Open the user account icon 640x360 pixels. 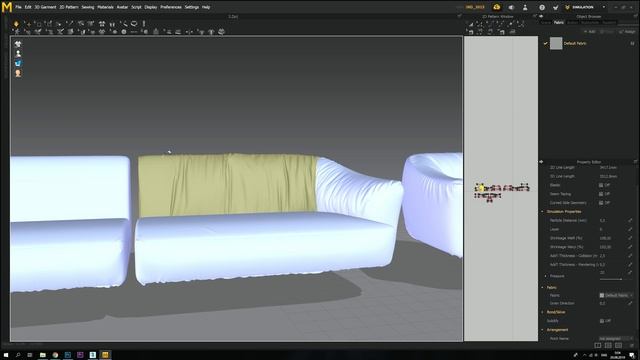pyautogui.click(x=525, y=7)
